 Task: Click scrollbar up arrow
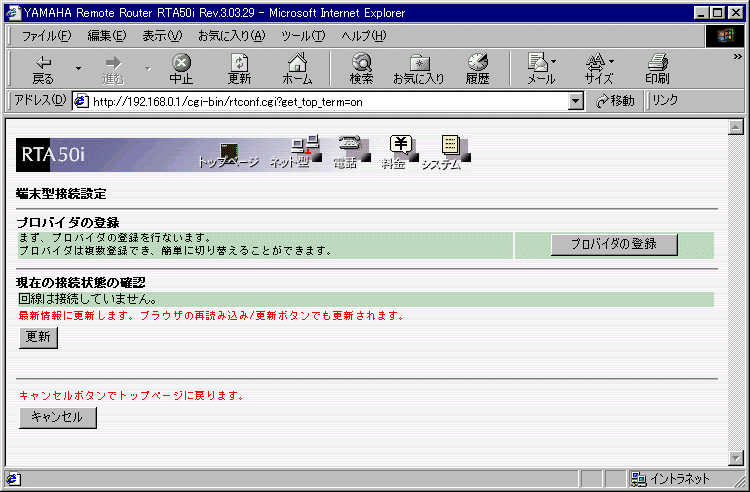(x=736, y=127)
